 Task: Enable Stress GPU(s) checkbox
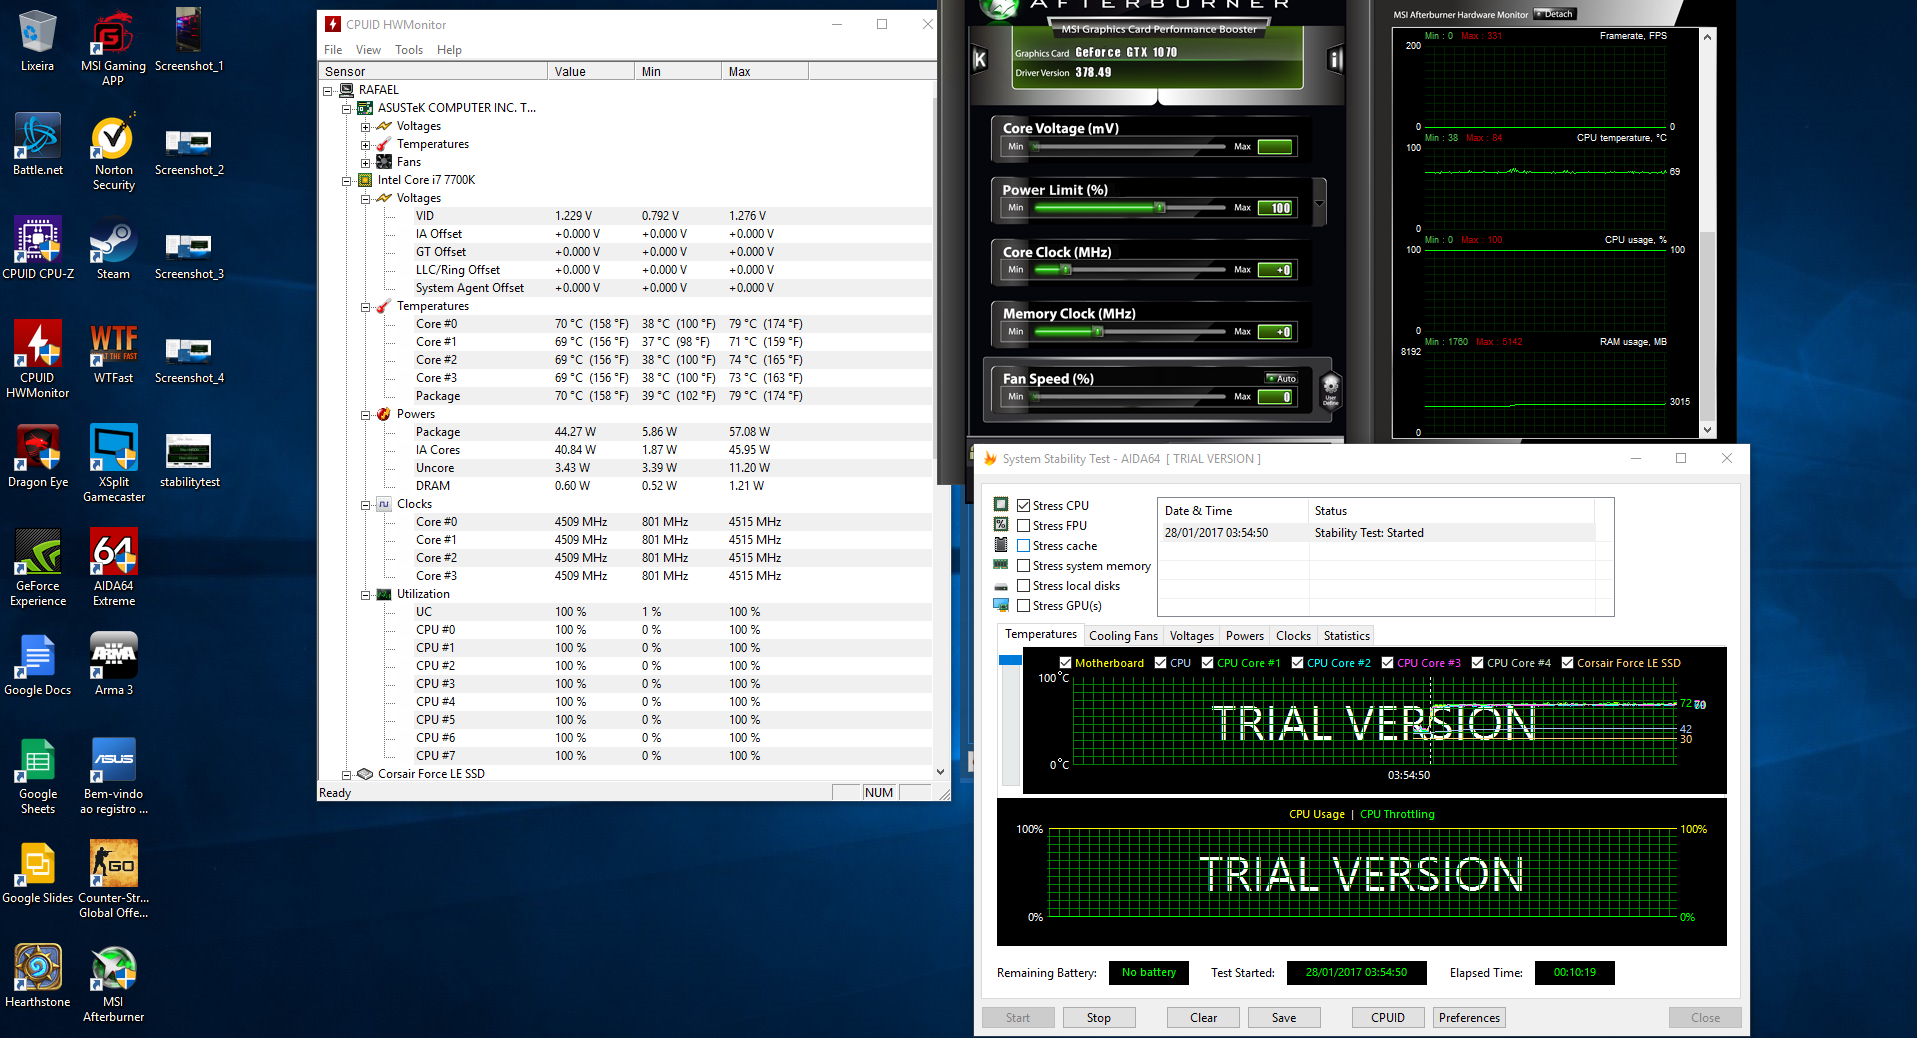pos(1023,605)
